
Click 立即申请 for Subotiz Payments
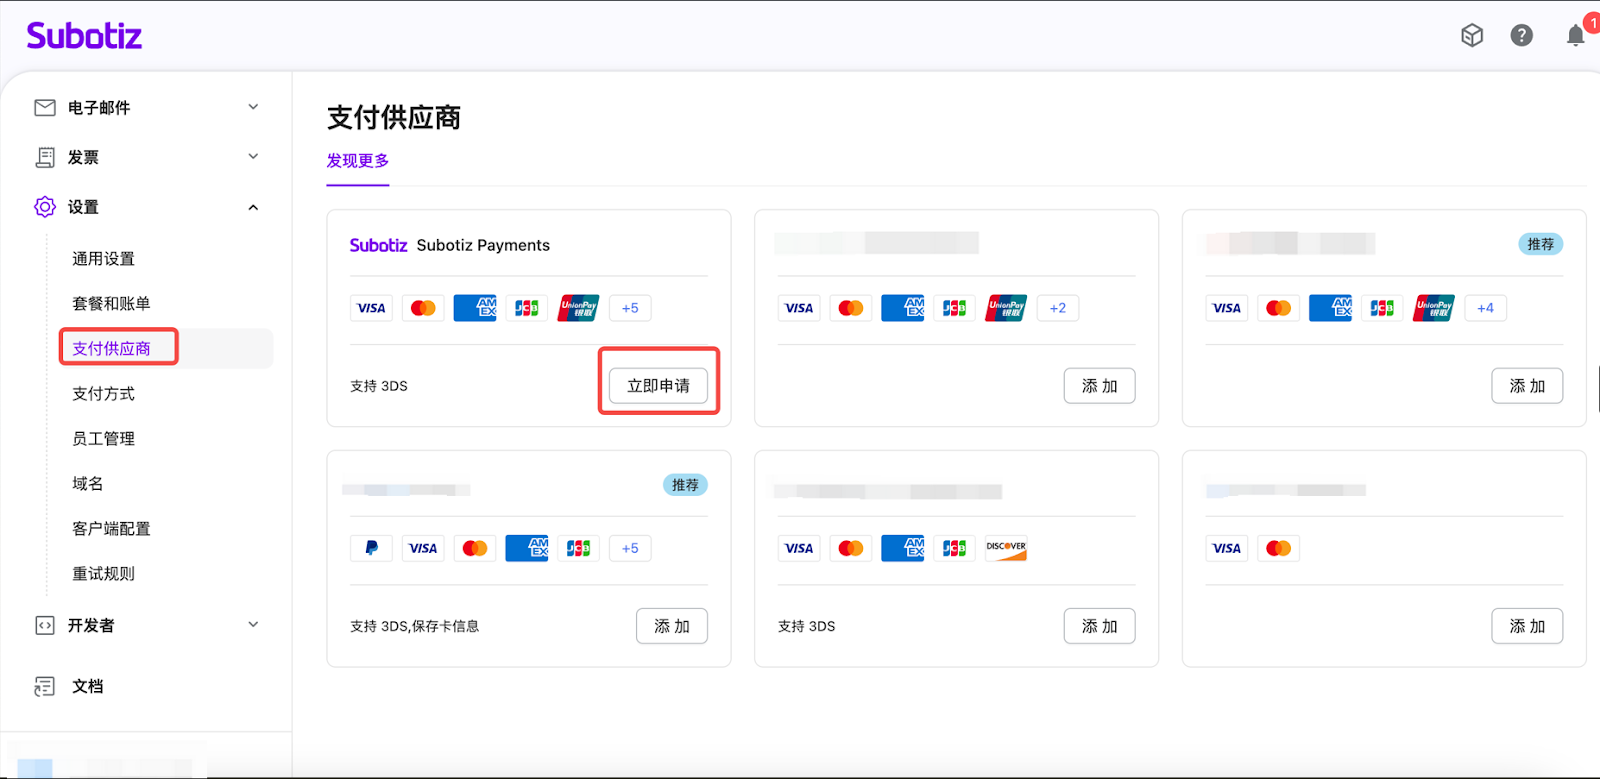(658, 386)
